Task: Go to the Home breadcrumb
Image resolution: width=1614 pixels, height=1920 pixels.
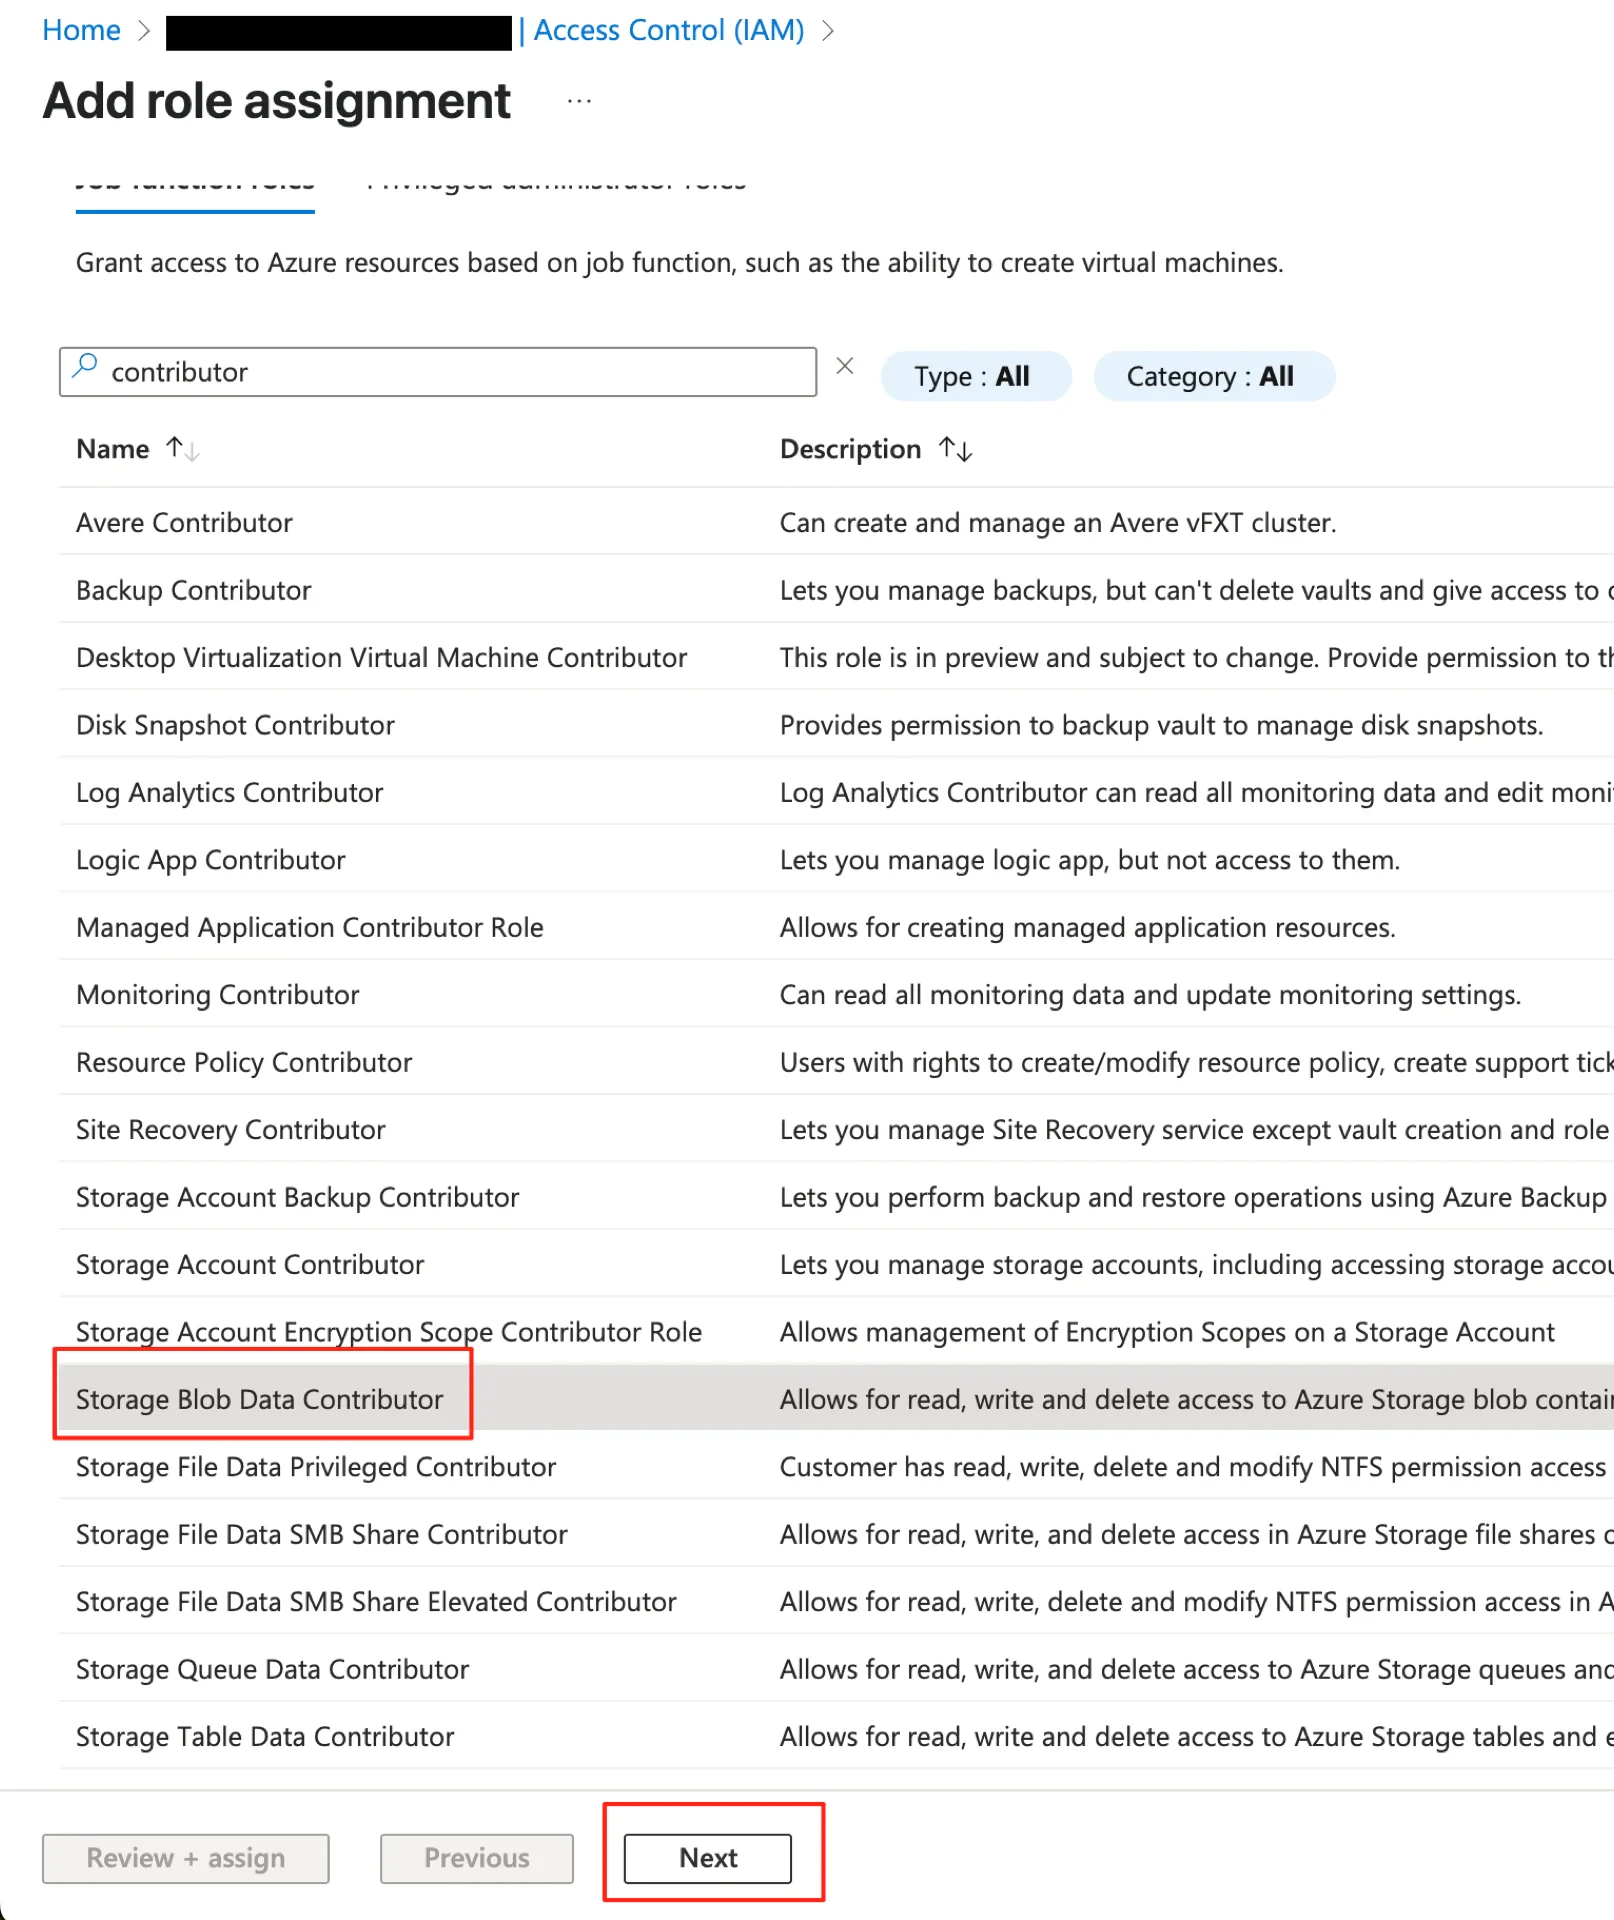Action: [81, 30]
